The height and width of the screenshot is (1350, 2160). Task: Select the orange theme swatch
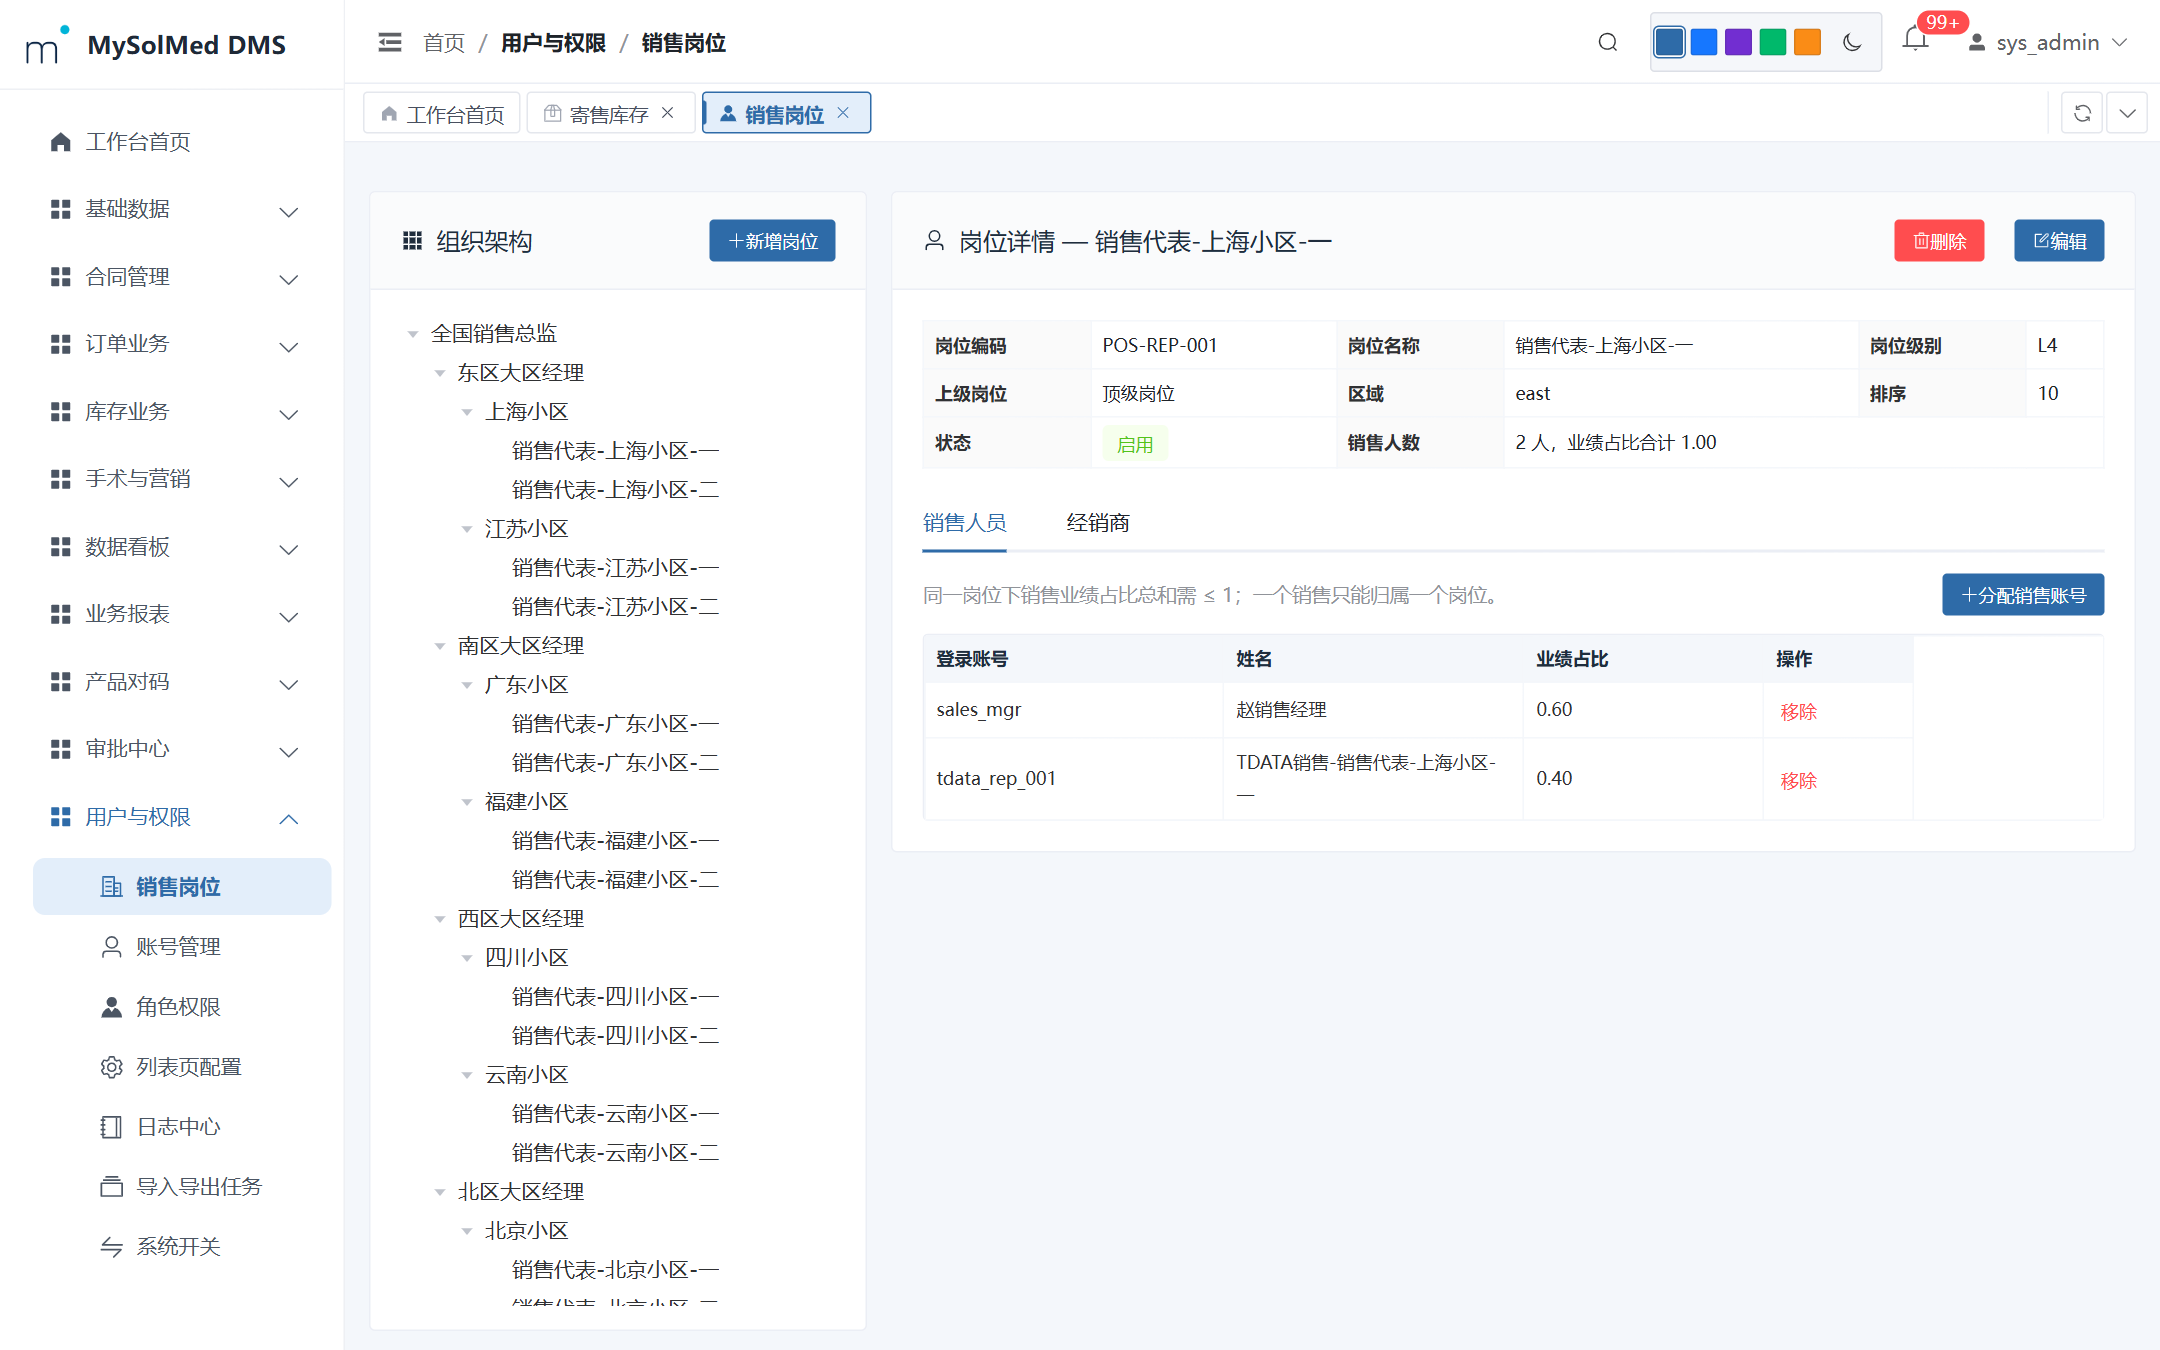1807,42
